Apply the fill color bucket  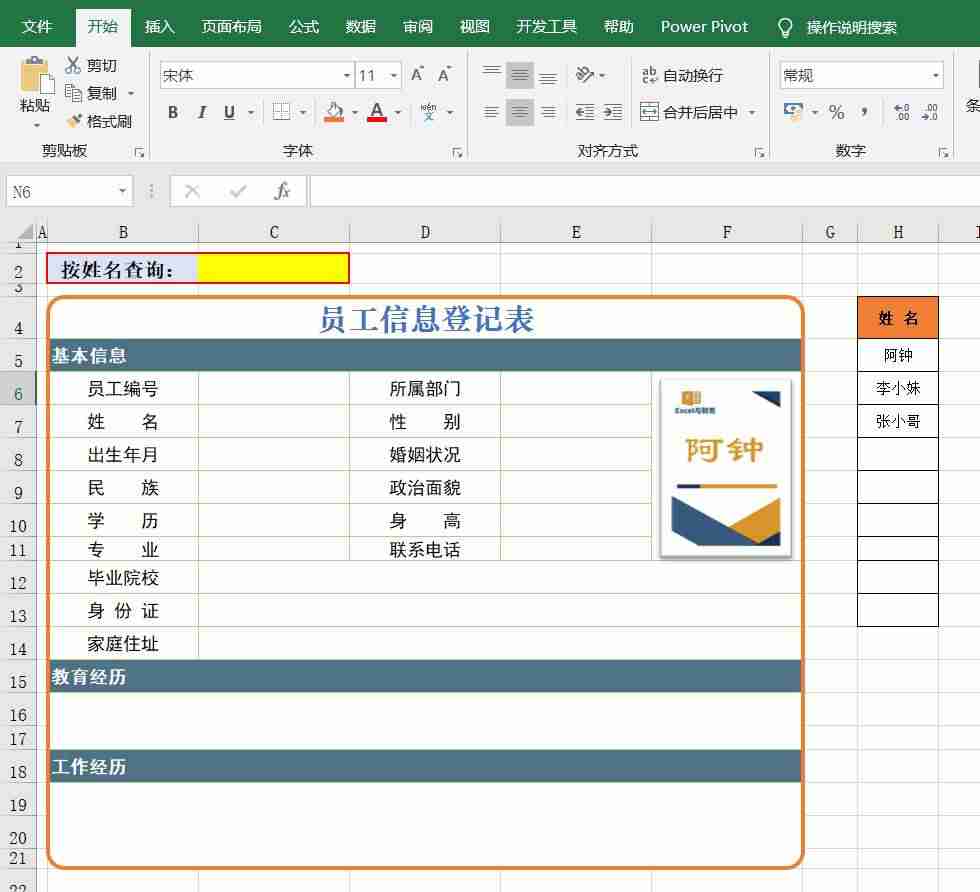(334, 113)
